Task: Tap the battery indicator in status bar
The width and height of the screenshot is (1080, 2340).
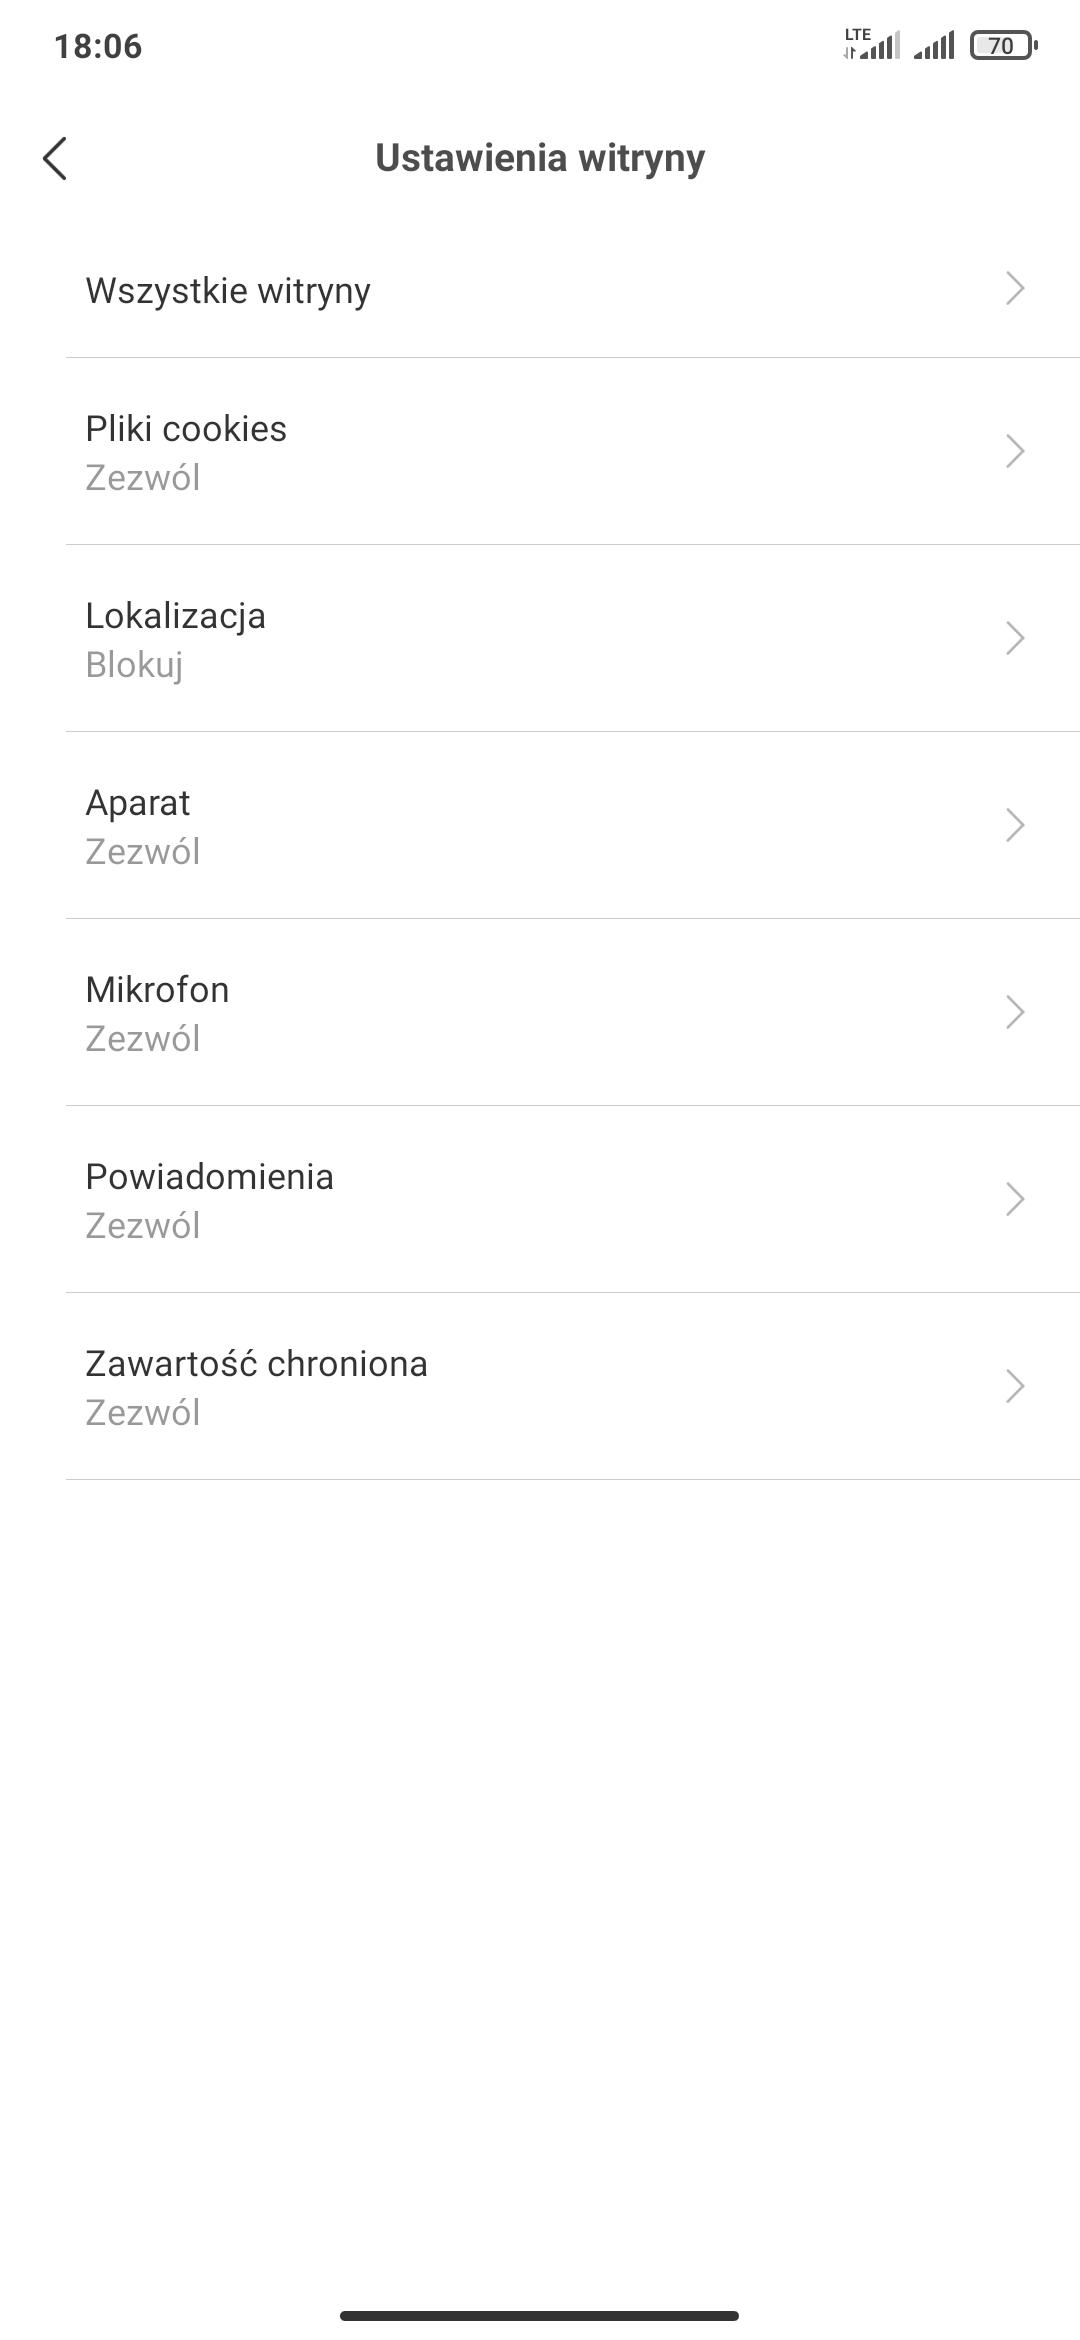Action: pos(1003,46)
